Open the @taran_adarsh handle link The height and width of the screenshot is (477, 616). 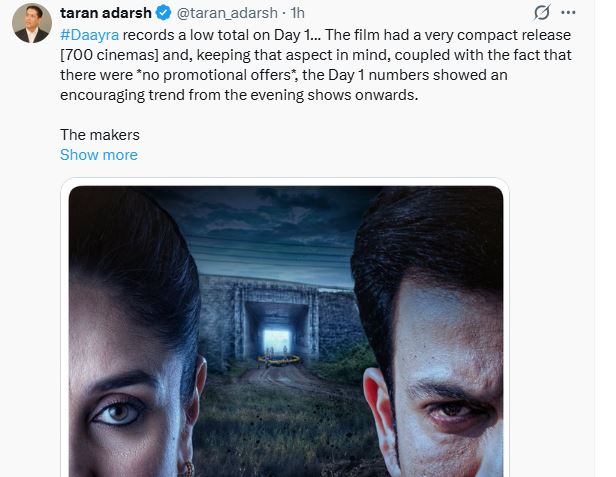(x=227, y=13)
